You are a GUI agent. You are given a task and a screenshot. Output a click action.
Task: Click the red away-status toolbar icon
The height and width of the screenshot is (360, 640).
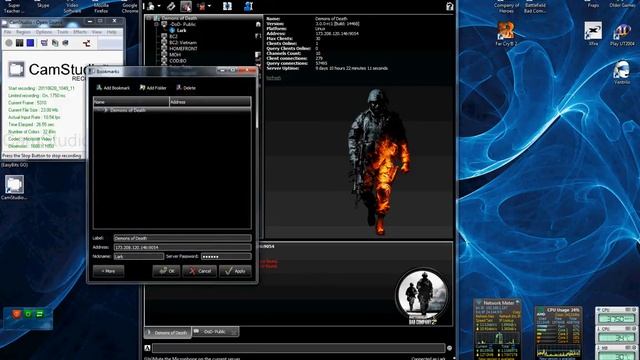click(x=201, y=6)
